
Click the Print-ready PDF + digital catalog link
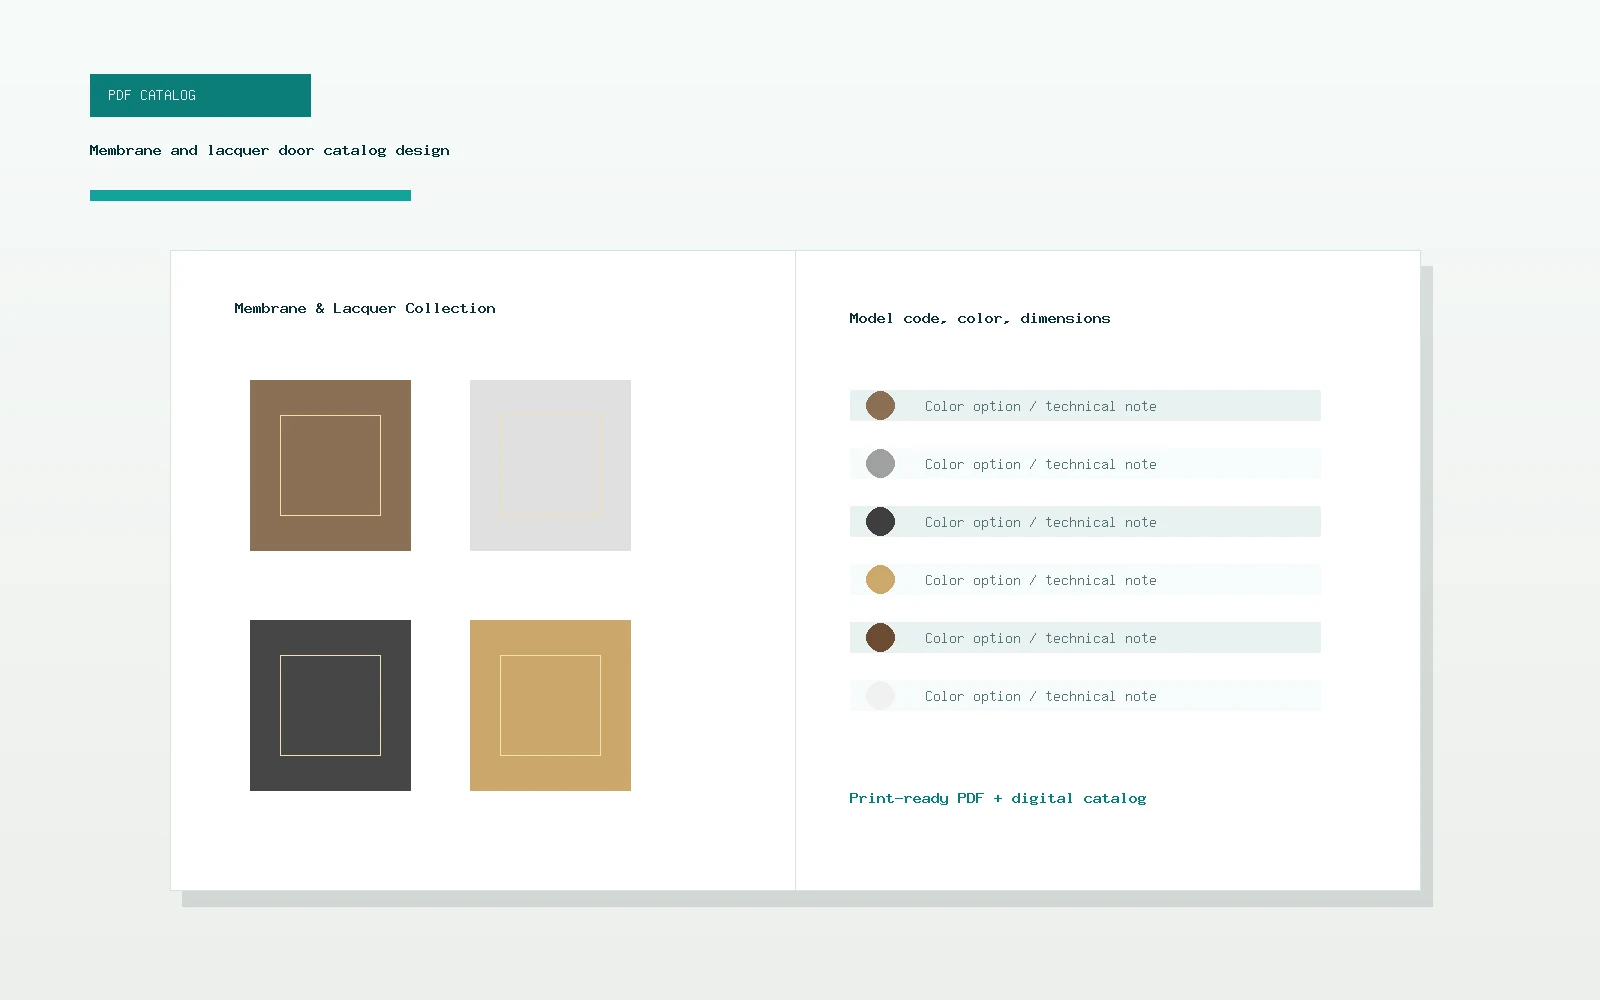(x=997, y=798)
